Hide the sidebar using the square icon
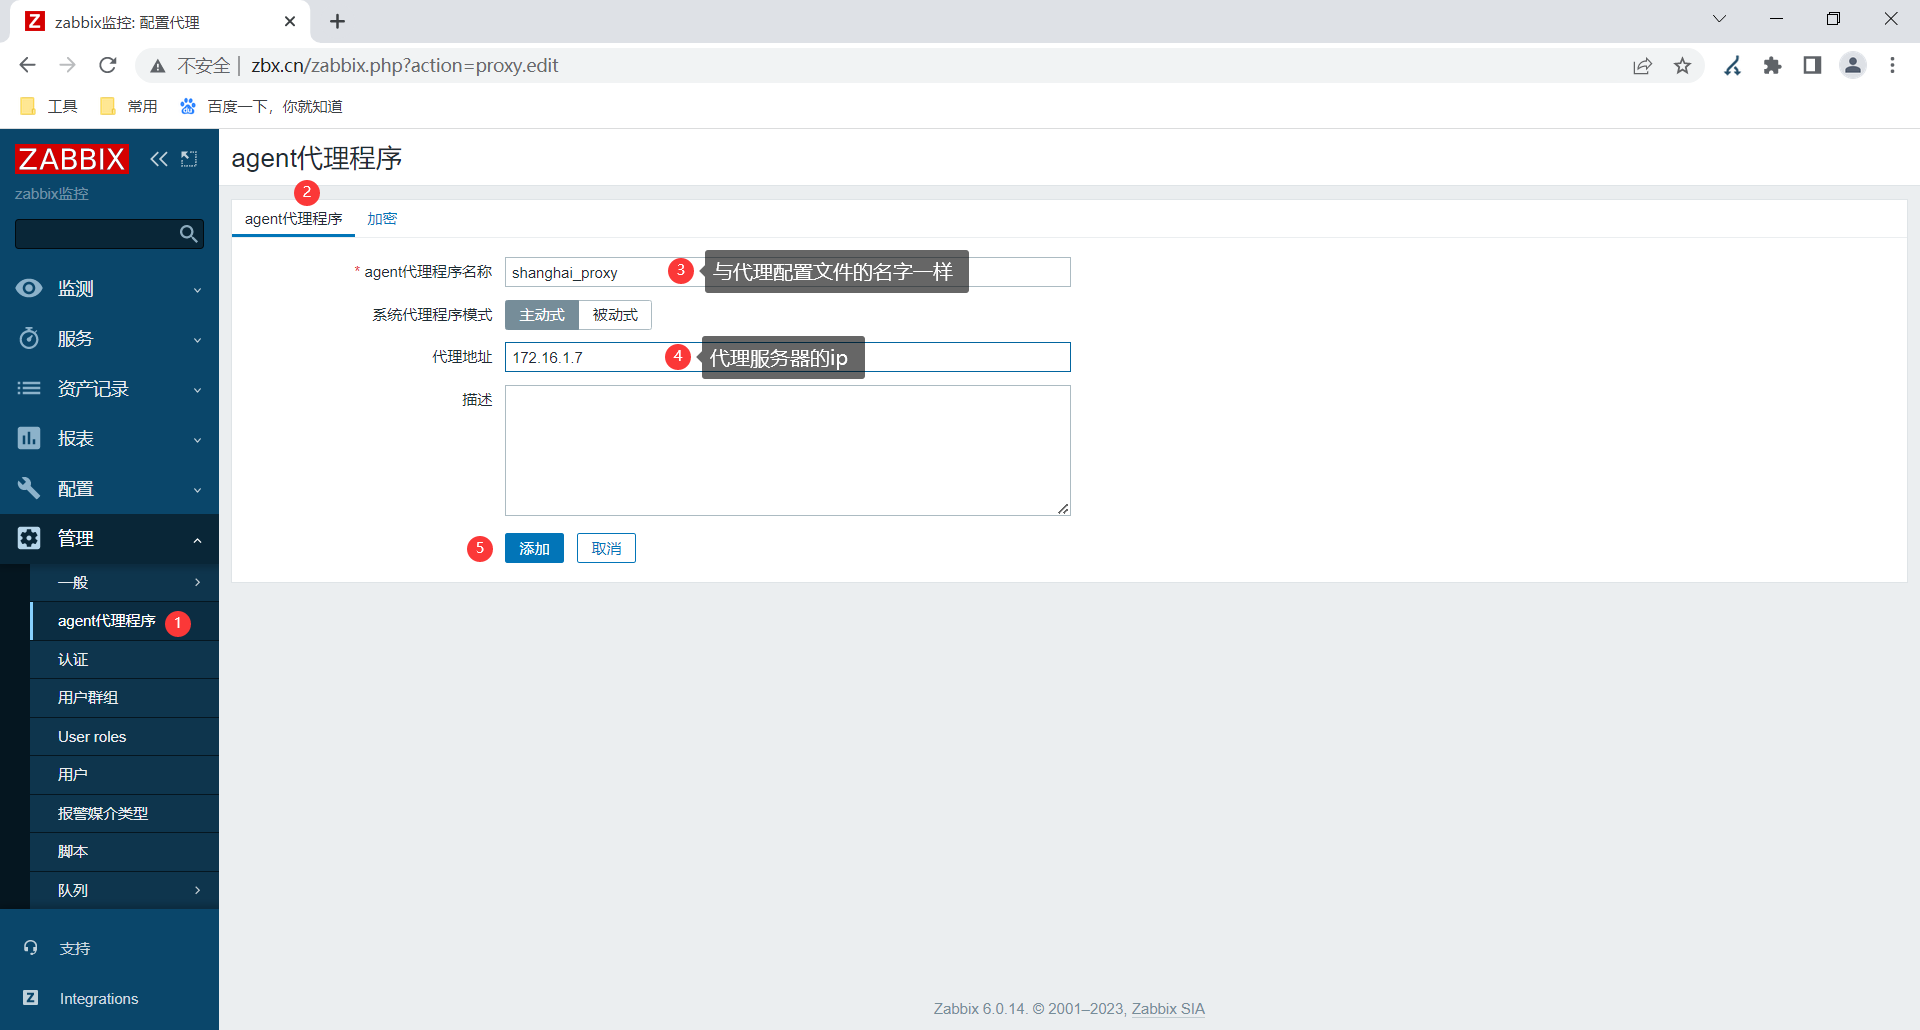Image resolution: width=1920 pixels, height=1030 pixels. pyautogui.click(x=189, y=158)
